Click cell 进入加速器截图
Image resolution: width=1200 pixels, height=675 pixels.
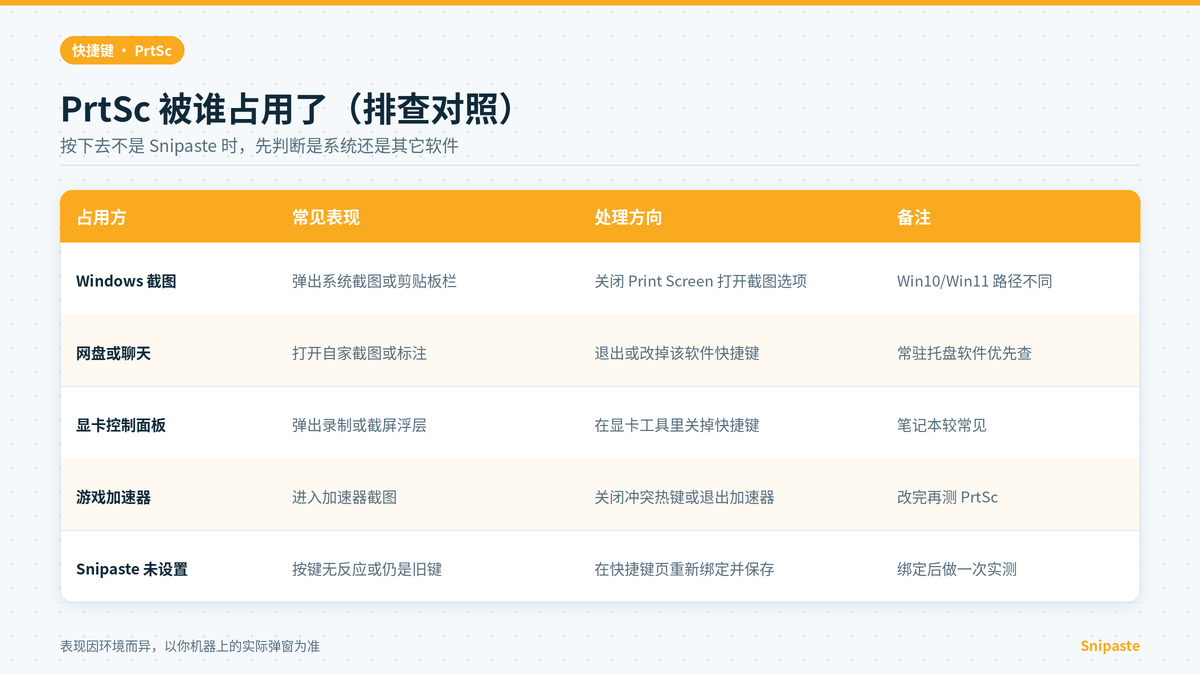[x=344, y=497]
